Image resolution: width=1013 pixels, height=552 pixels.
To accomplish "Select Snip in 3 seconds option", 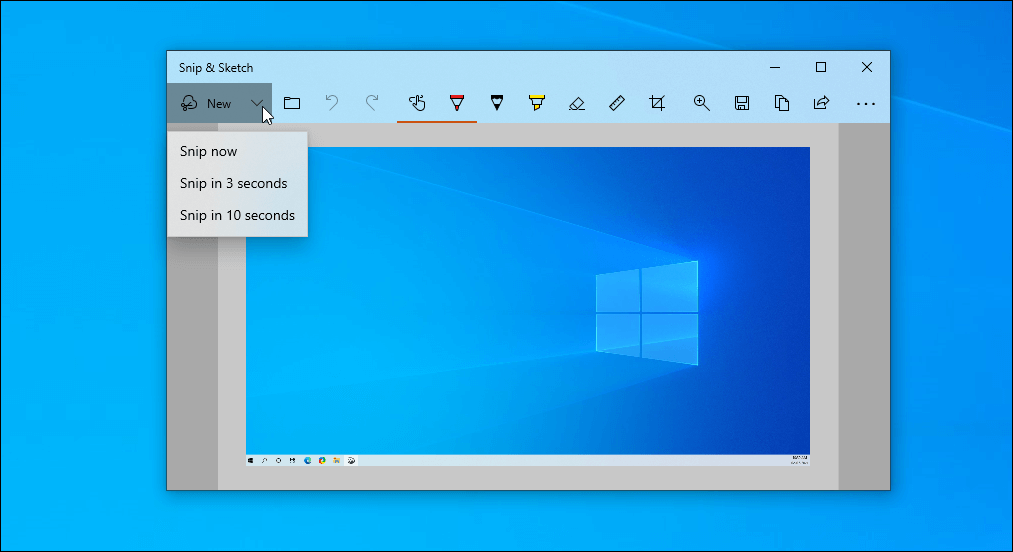I will pyautogui.click(x=233, y=183).
